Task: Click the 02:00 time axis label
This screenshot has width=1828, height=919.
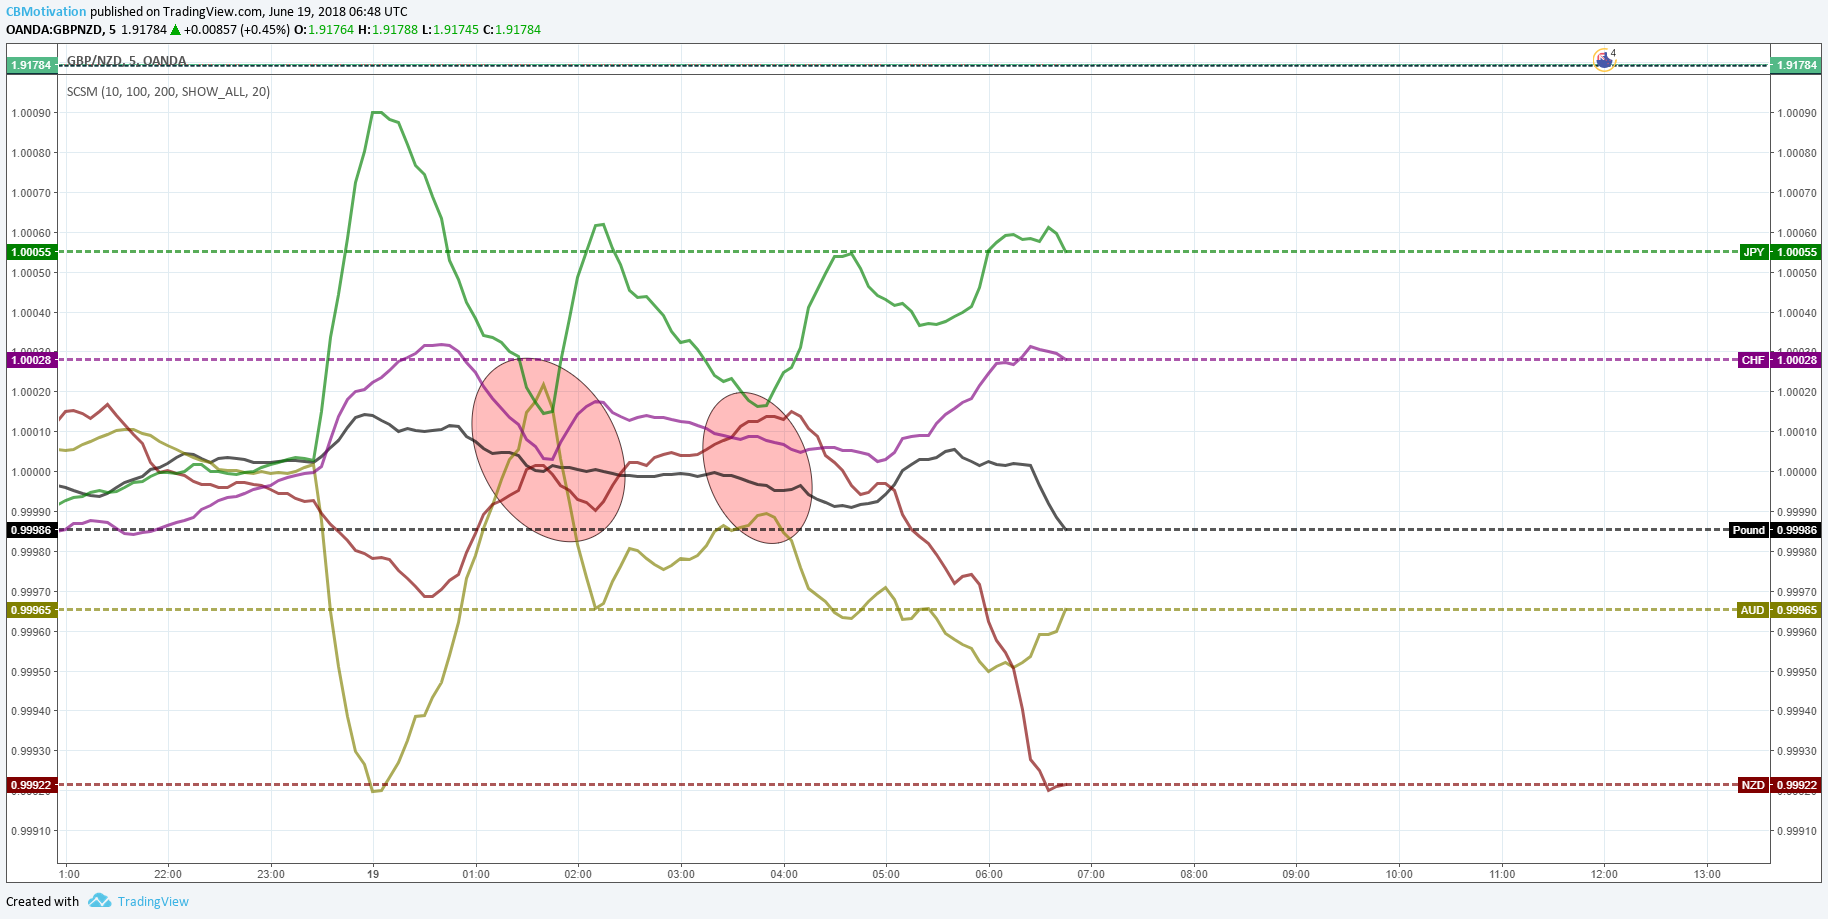Action: coord(578,874)
